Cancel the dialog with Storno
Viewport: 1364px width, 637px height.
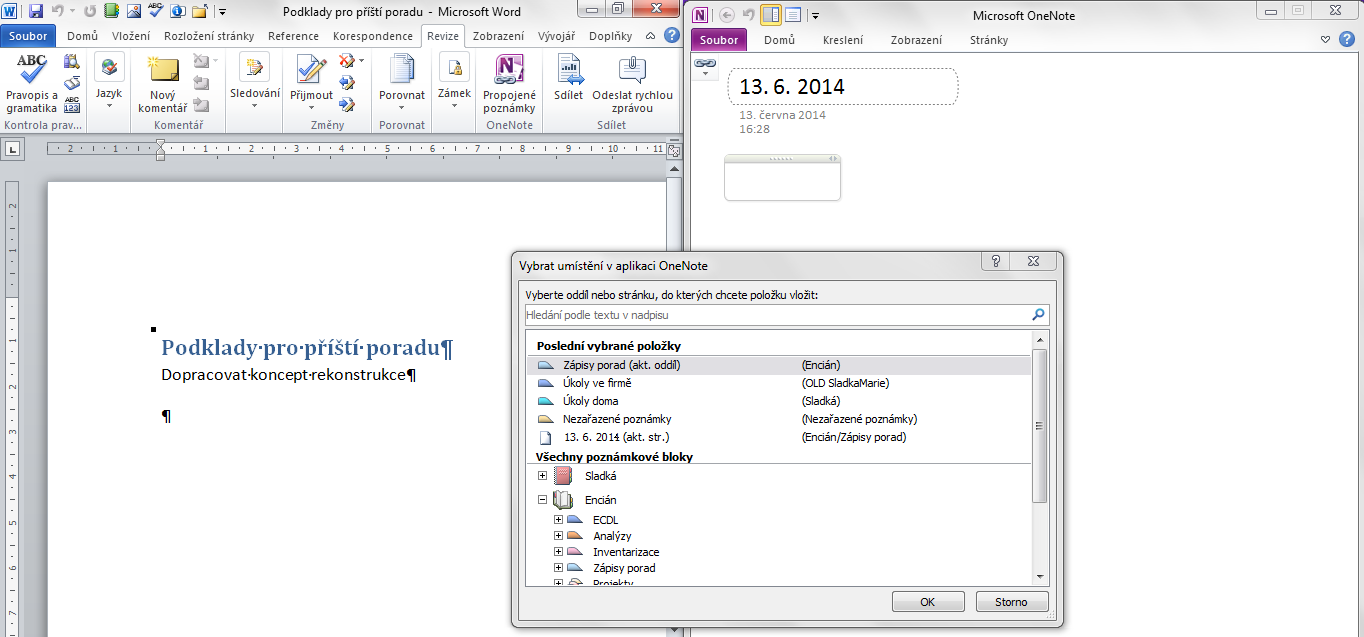tap(1012, 602)
